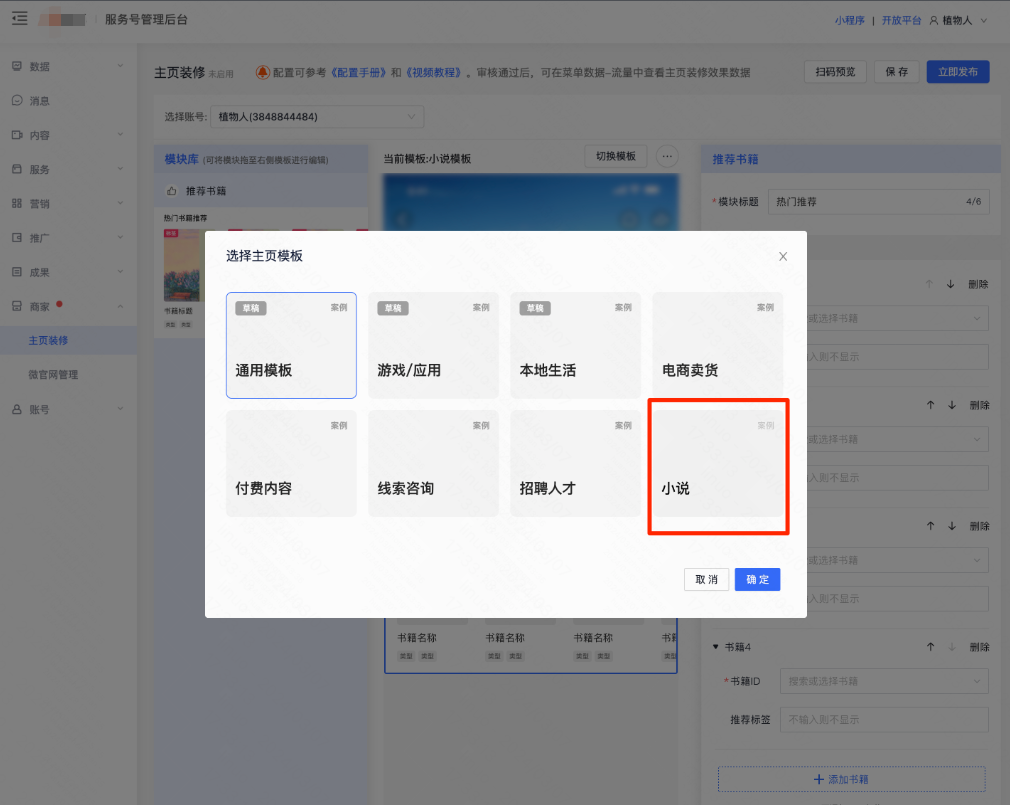
Task: Open 主页装修 in the sidebar
Action: pos(48,341)
